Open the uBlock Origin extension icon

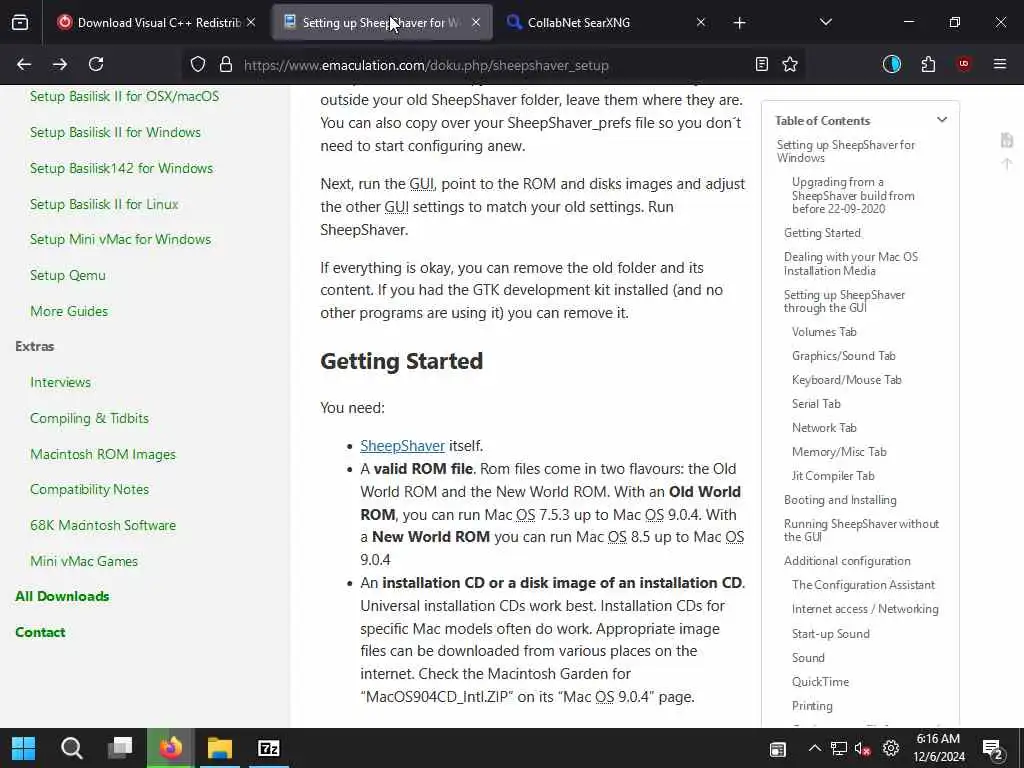coord(964,64)
